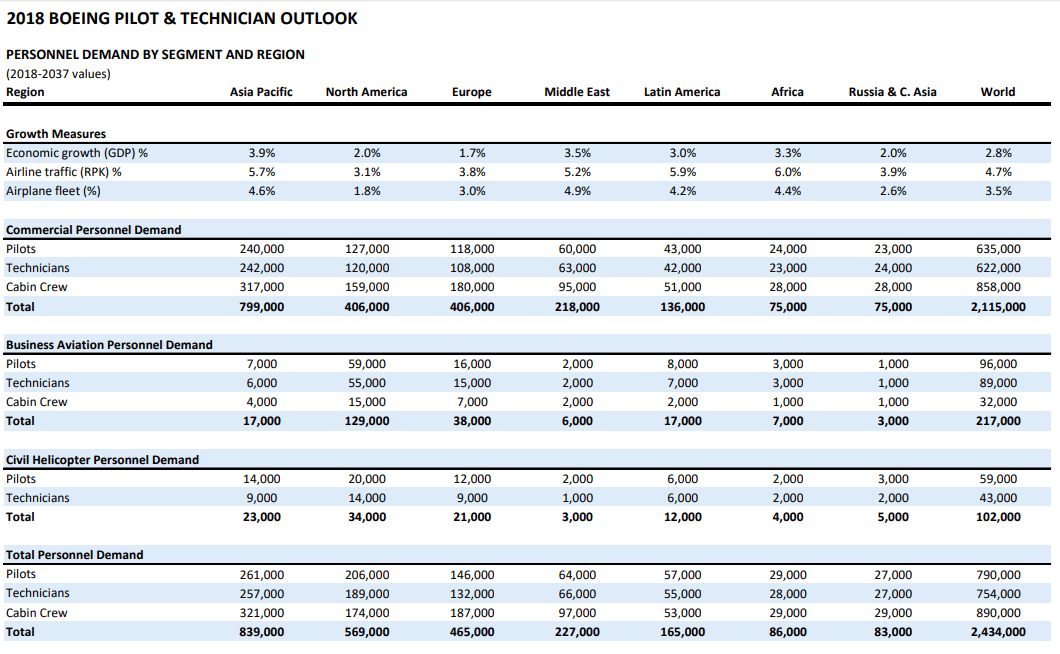Click the 'Business Aviation Personnel Demand' heading

click(x=110, y=345)
